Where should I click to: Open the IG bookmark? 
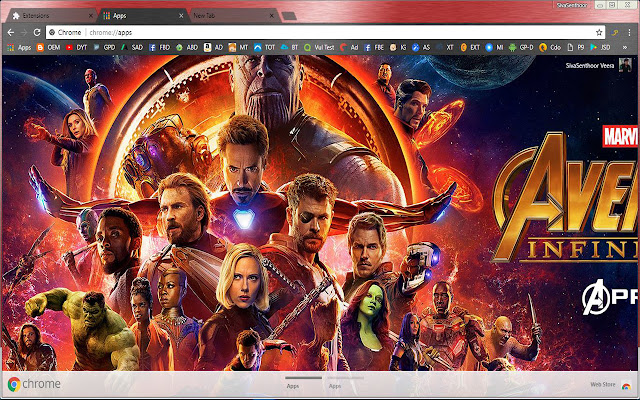tap(398, 47)
